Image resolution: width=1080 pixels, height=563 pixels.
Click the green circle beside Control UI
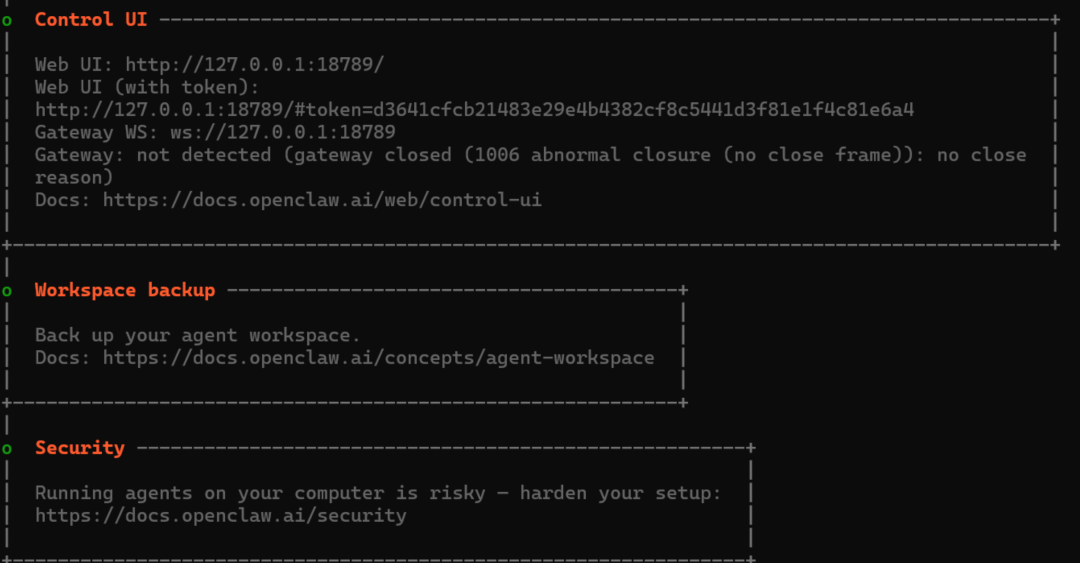(x=7, y=21)
